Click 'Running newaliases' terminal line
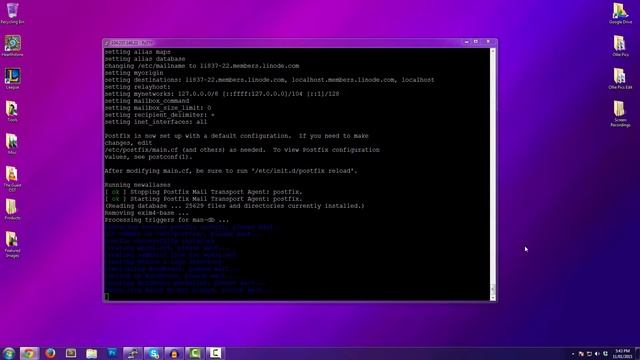The width and height of the screenshot is (640, 360). pos(138,185)
